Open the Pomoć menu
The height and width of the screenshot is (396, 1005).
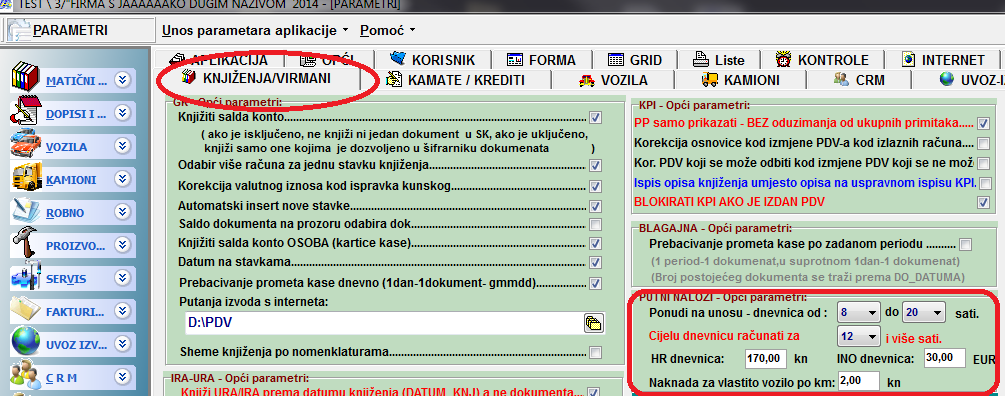point(388,30)
